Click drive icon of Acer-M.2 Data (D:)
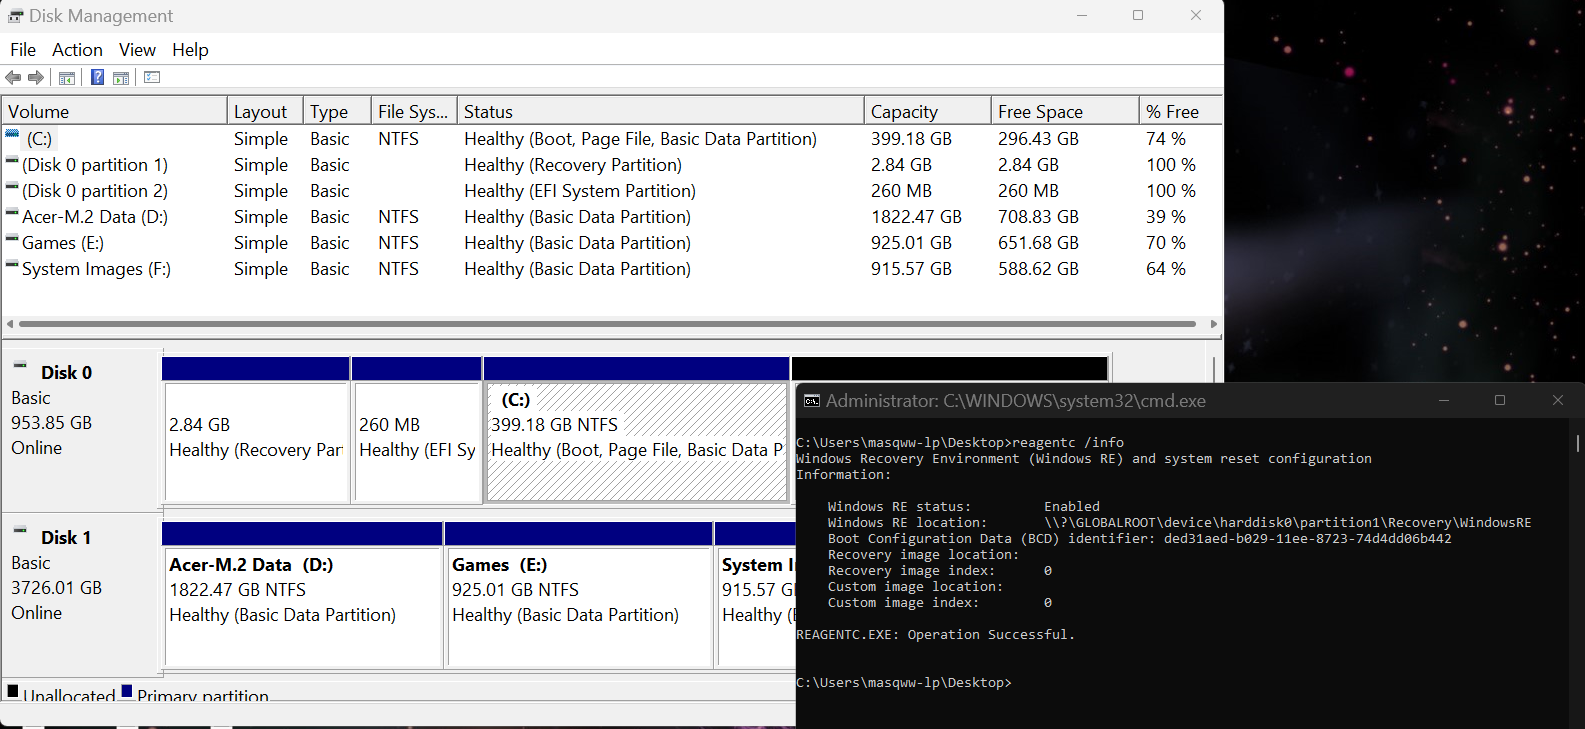 coord(12,212)
